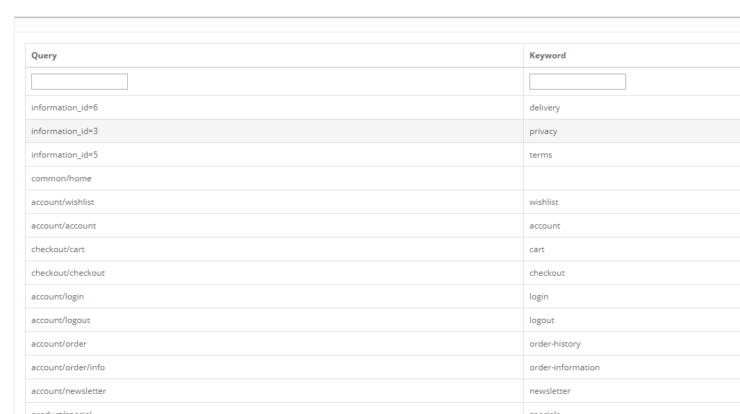Click the newsletter keyword cell

click(x=631, y=391)
